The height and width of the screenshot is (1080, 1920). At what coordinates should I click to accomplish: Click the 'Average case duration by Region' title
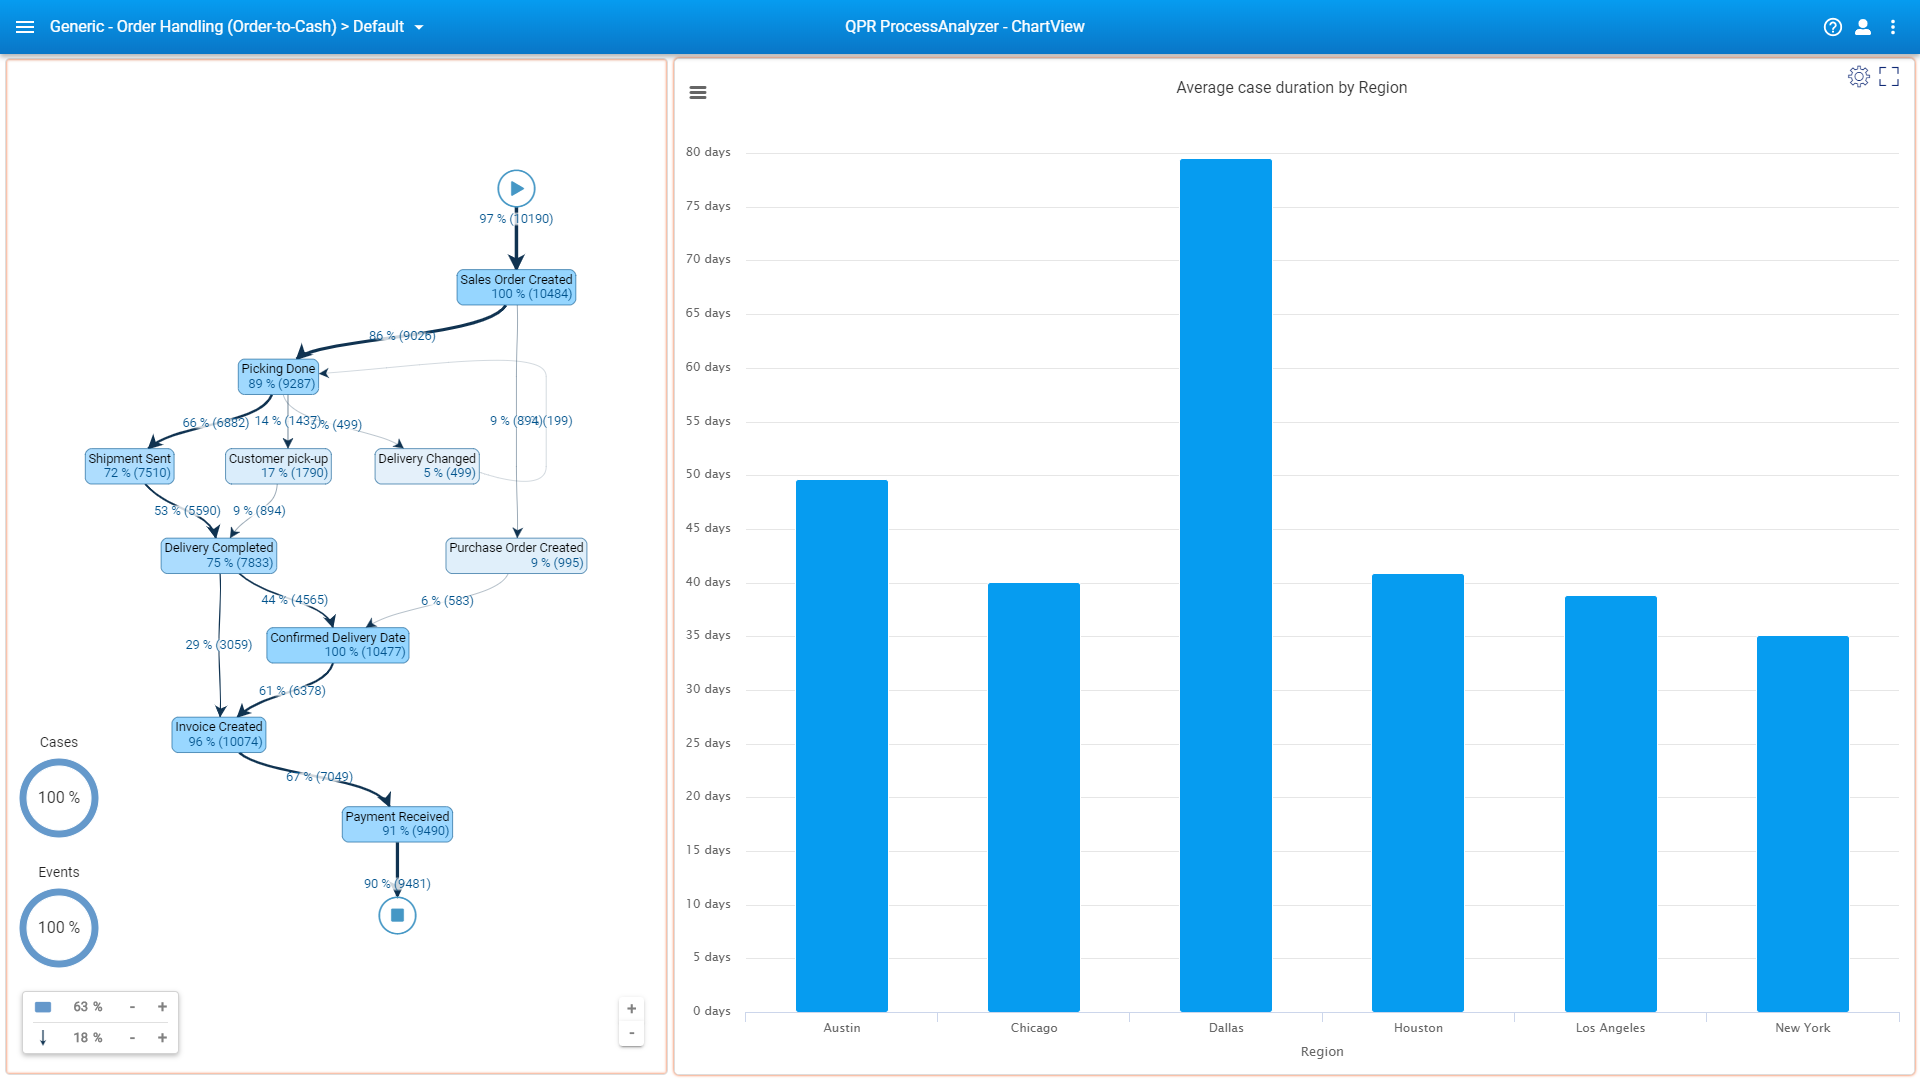click(x=1291, y=88)
